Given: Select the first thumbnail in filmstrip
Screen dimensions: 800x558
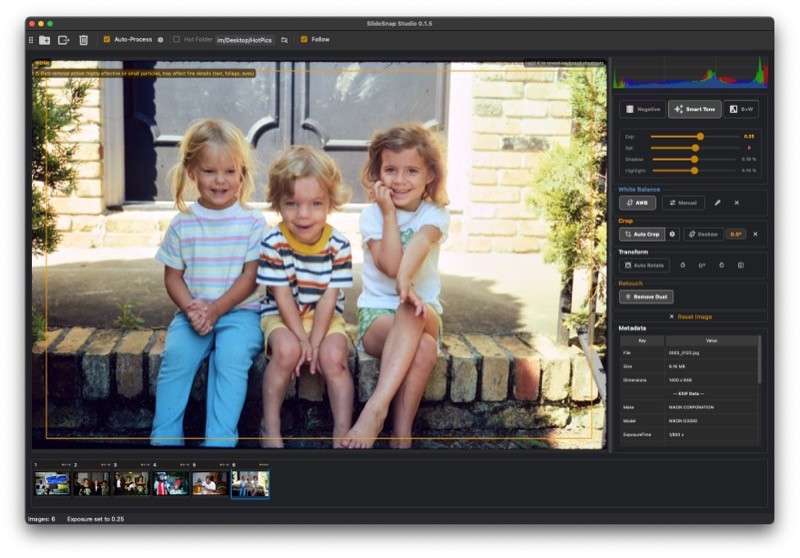Looking at the screenshot, I should 52,484.
